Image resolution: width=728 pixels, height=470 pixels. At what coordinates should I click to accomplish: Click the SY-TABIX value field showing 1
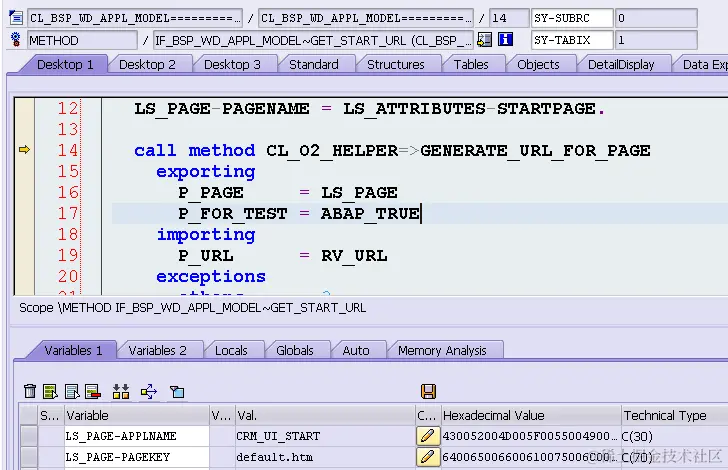click(656, 40)
